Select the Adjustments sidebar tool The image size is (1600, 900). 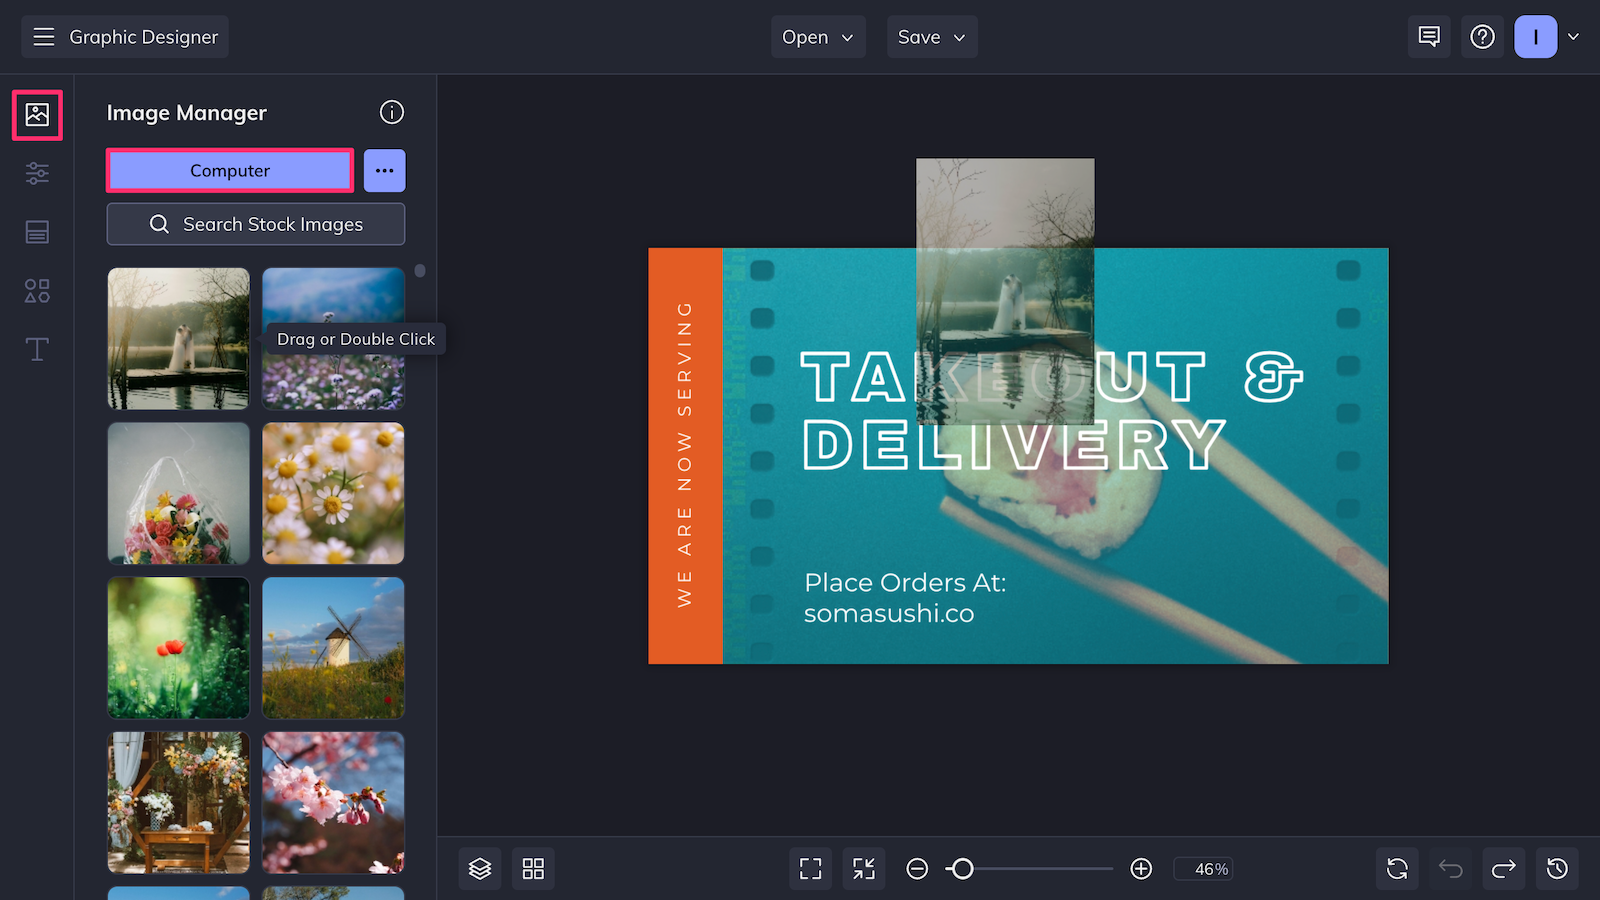coord(37,173)
